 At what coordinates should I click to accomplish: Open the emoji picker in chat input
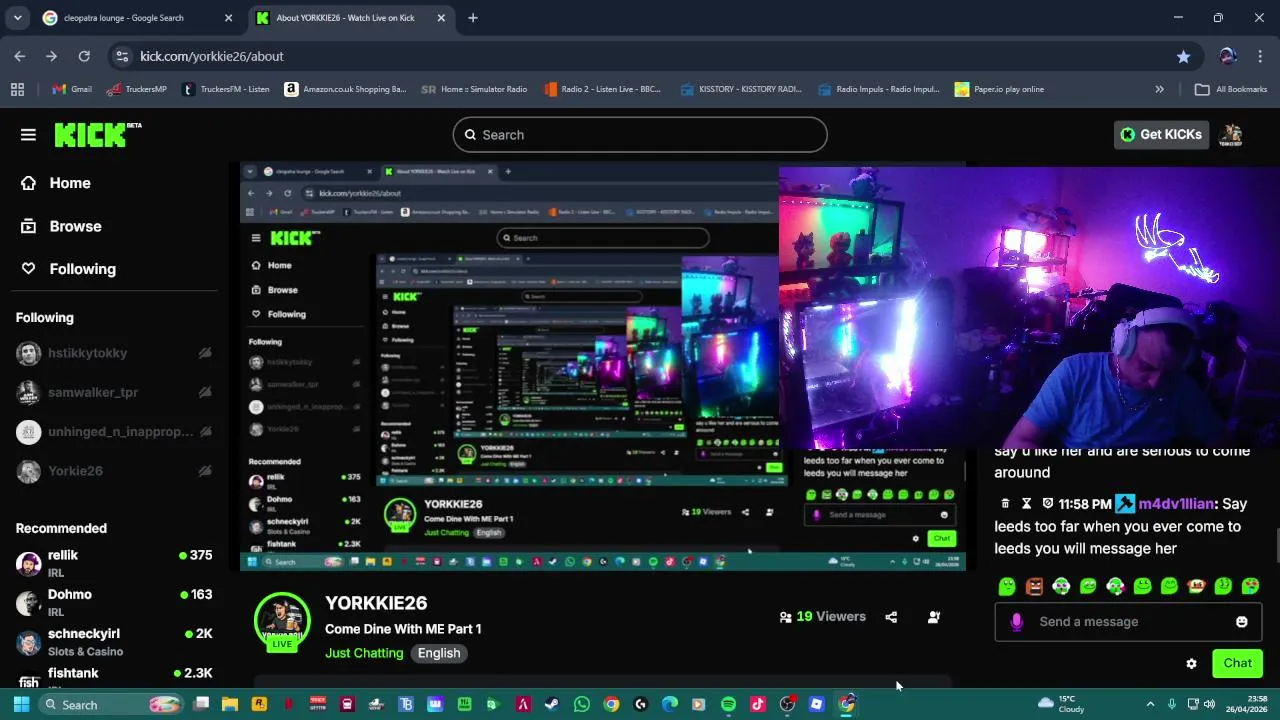[1241, 622]
